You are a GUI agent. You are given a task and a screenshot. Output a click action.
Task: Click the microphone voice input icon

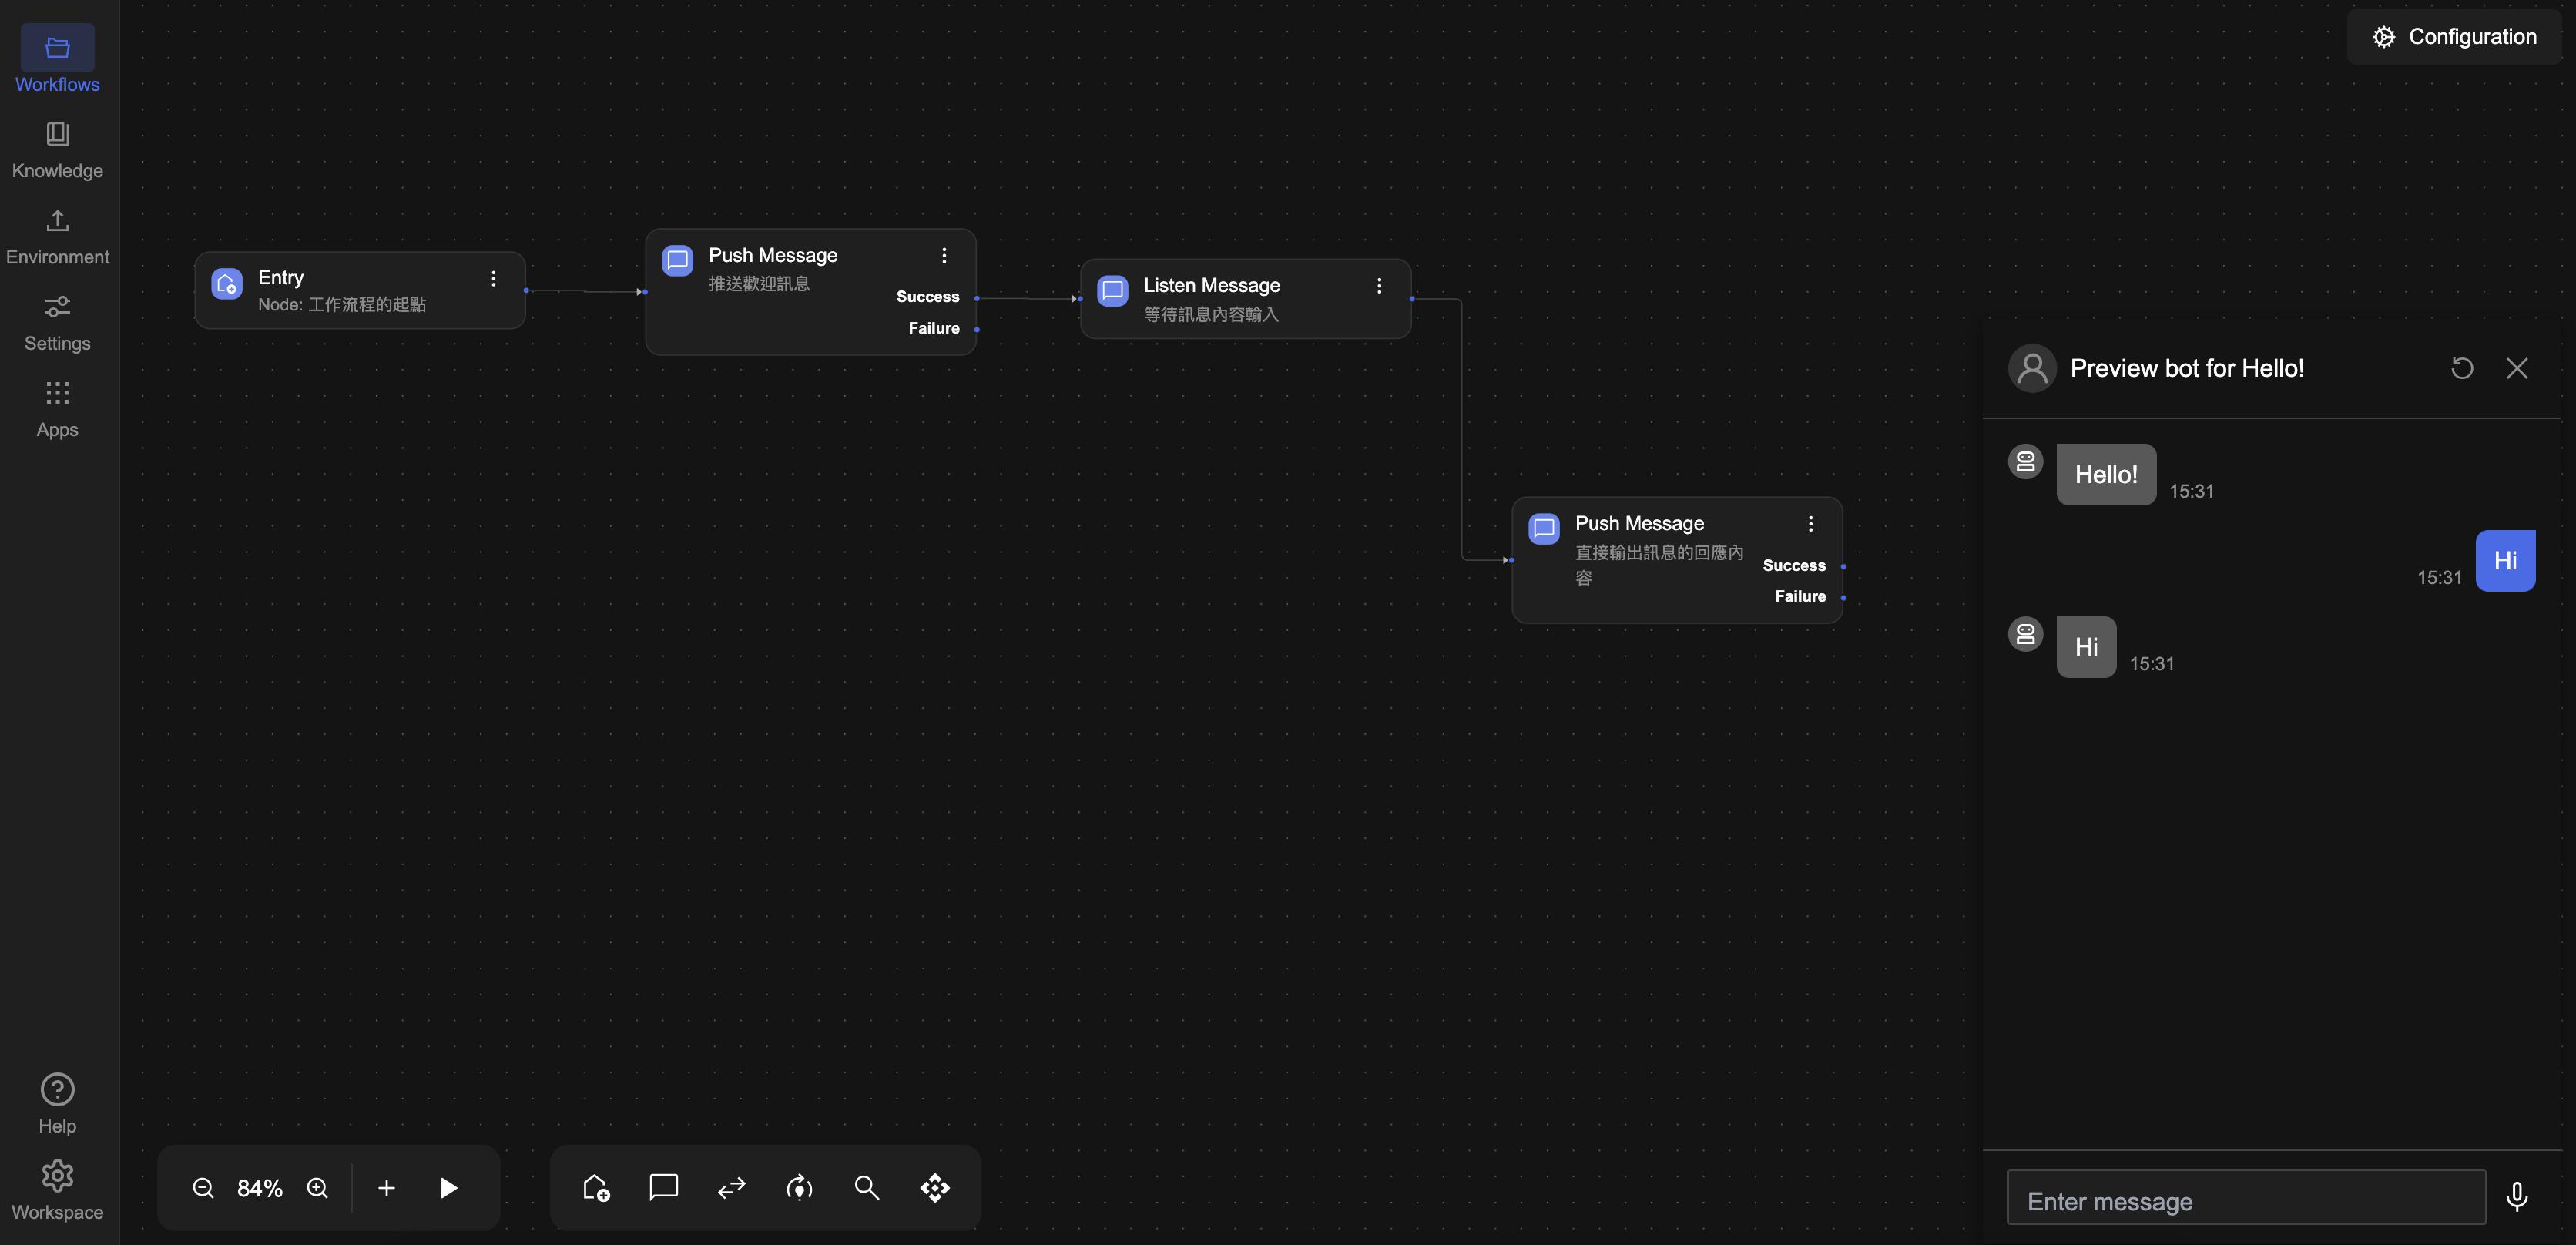(x=2516, y=1197)
